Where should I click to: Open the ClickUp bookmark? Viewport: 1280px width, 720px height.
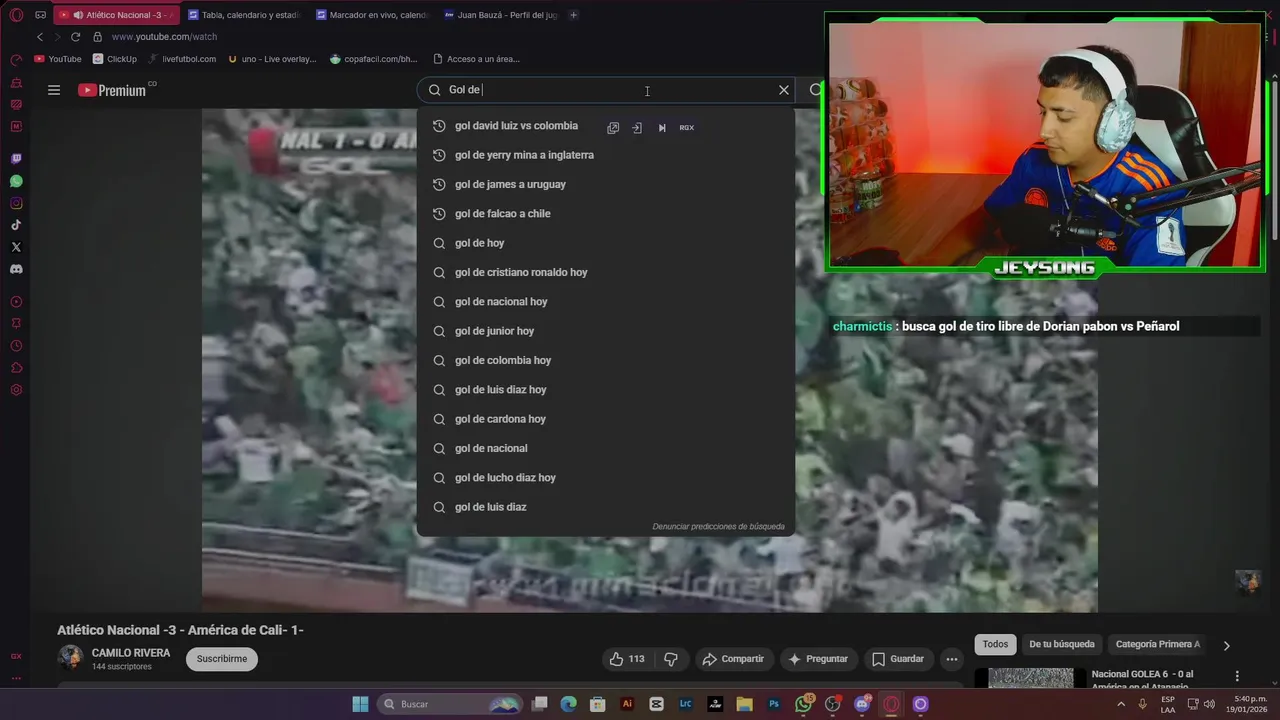[114, 59]
